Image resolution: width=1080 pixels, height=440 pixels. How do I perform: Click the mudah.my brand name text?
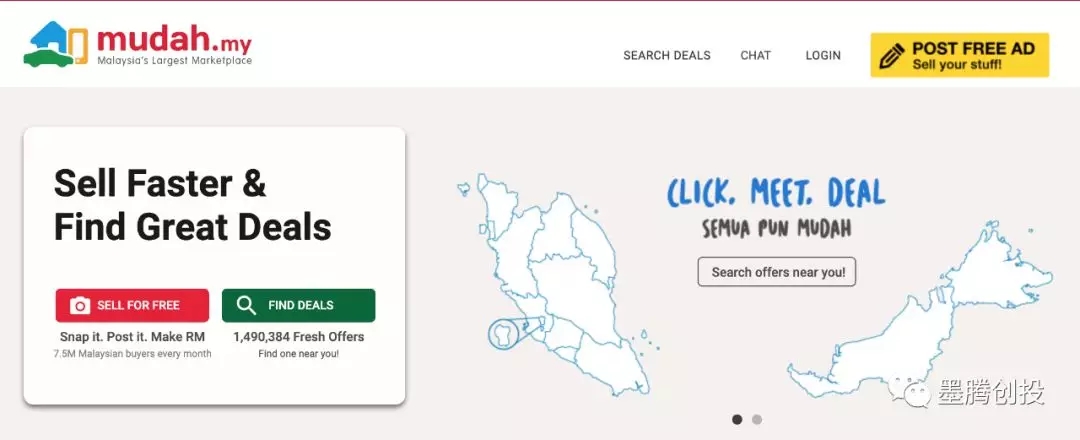pyautogui.click(x=173, y=40)
